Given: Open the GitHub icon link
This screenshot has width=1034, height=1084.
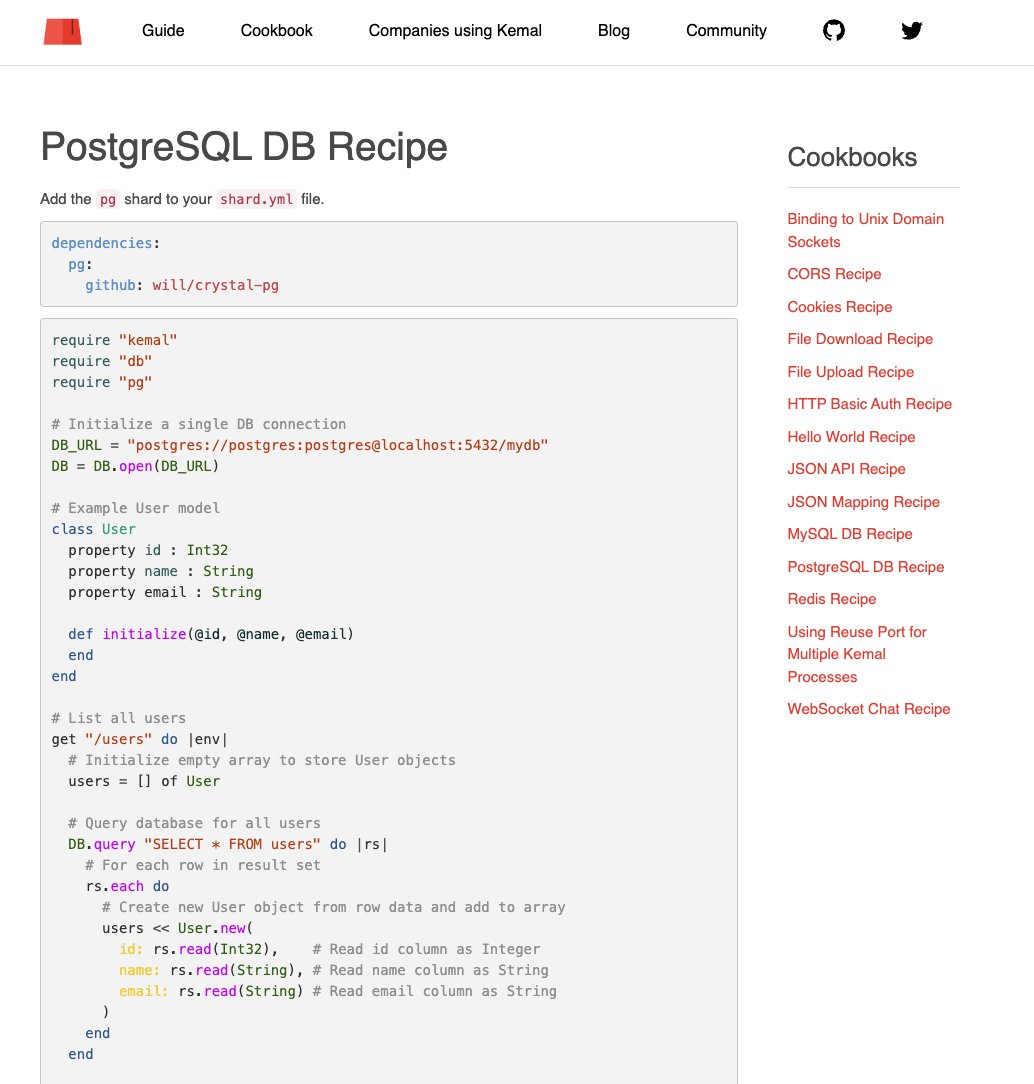Looking at the screenshot, I should pyautogui.click(x=834, y=30).
